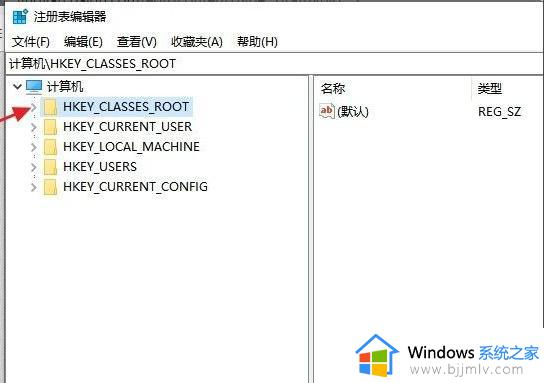
Task: Click the HKEY_CLASSES_ROOT folder icon
Action: tap(50, 107)
